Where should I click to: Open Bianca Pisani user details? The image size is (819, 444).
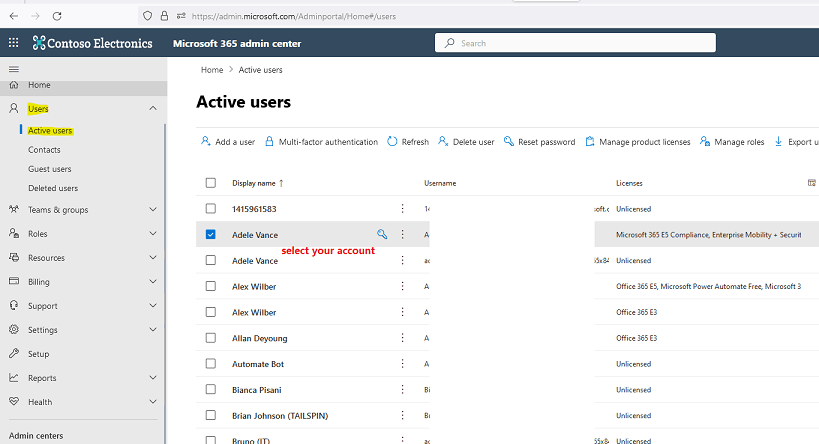(256, 390)
